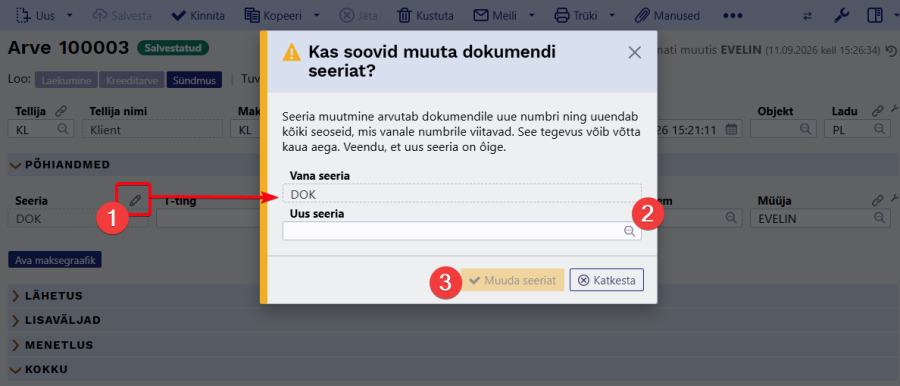Click the wrench icon next to Müüja

point(894,199)
